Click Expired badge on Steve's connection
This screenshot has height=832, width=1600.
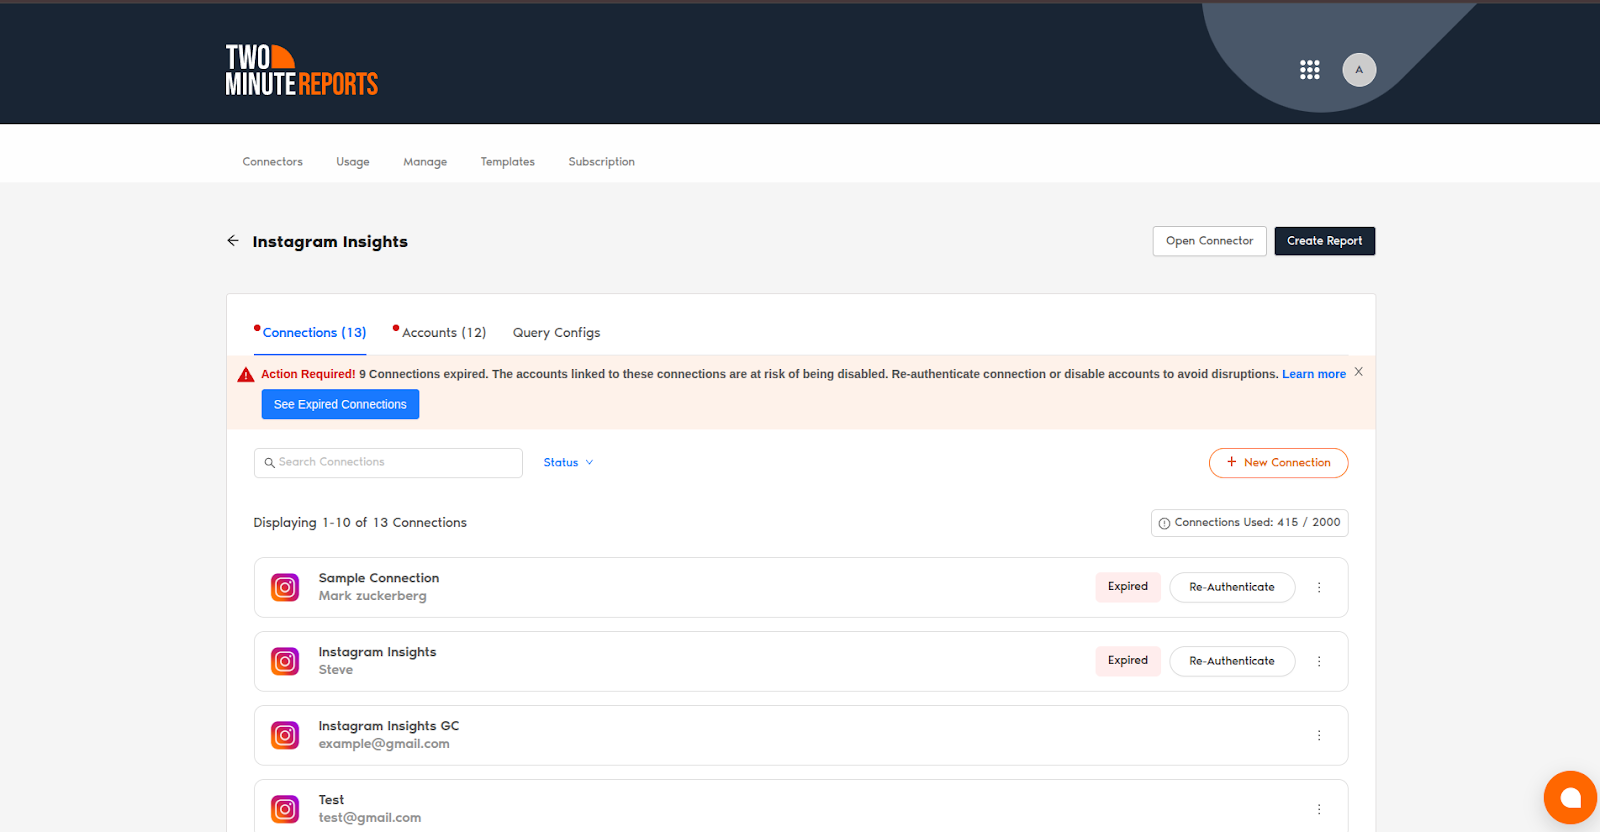tap(1128, 661)
